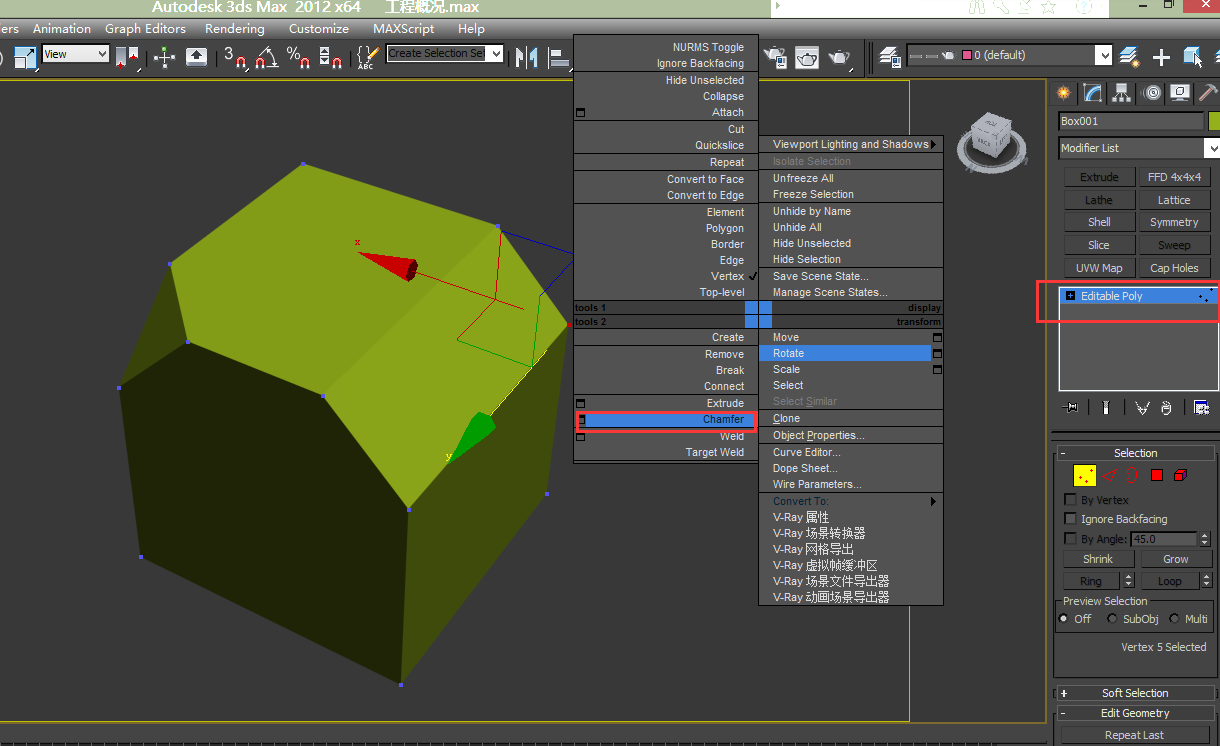Enable the By Angle checkbox

1071,539
